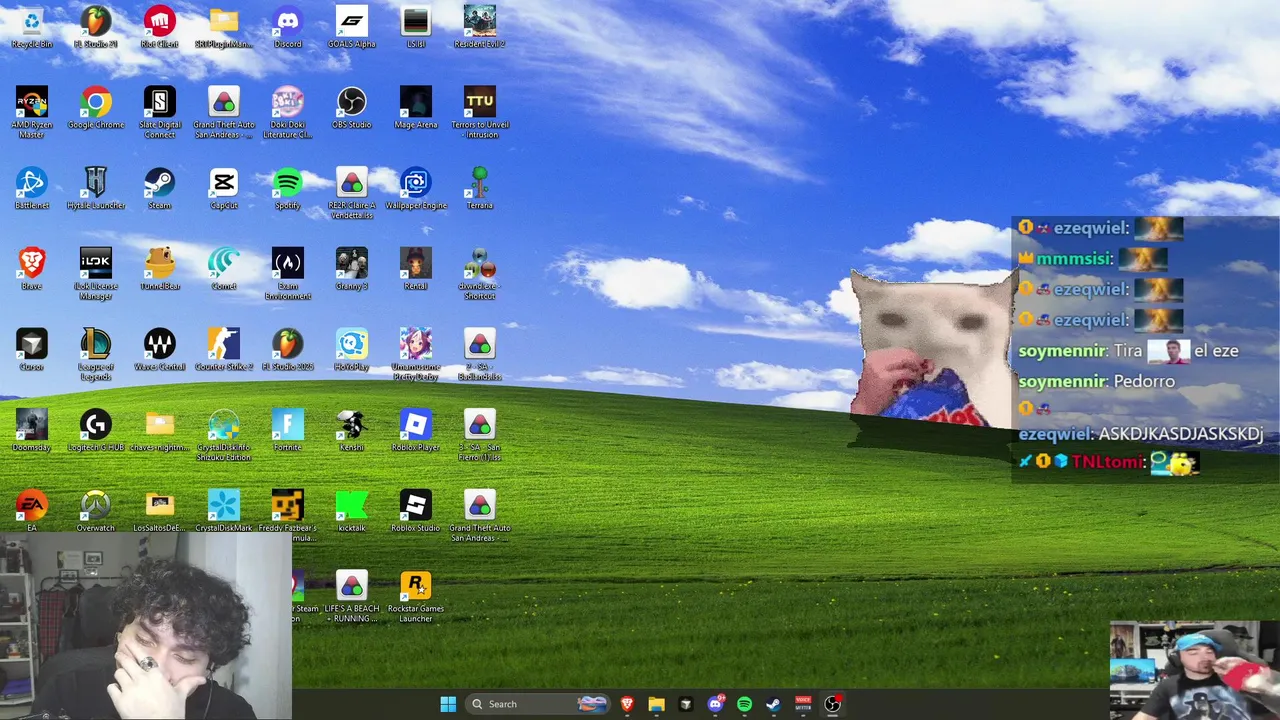1280x720 pixels.
Task: Click the Steam icon on the taskbar
Action: [773, 704]
